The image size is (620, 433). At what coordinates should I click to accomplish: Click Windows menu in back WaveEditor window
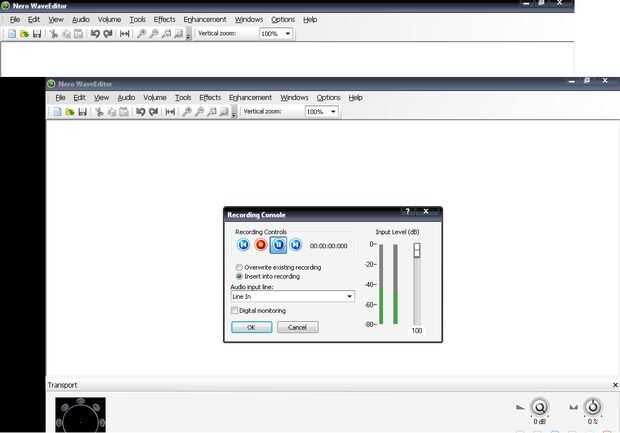249,19
